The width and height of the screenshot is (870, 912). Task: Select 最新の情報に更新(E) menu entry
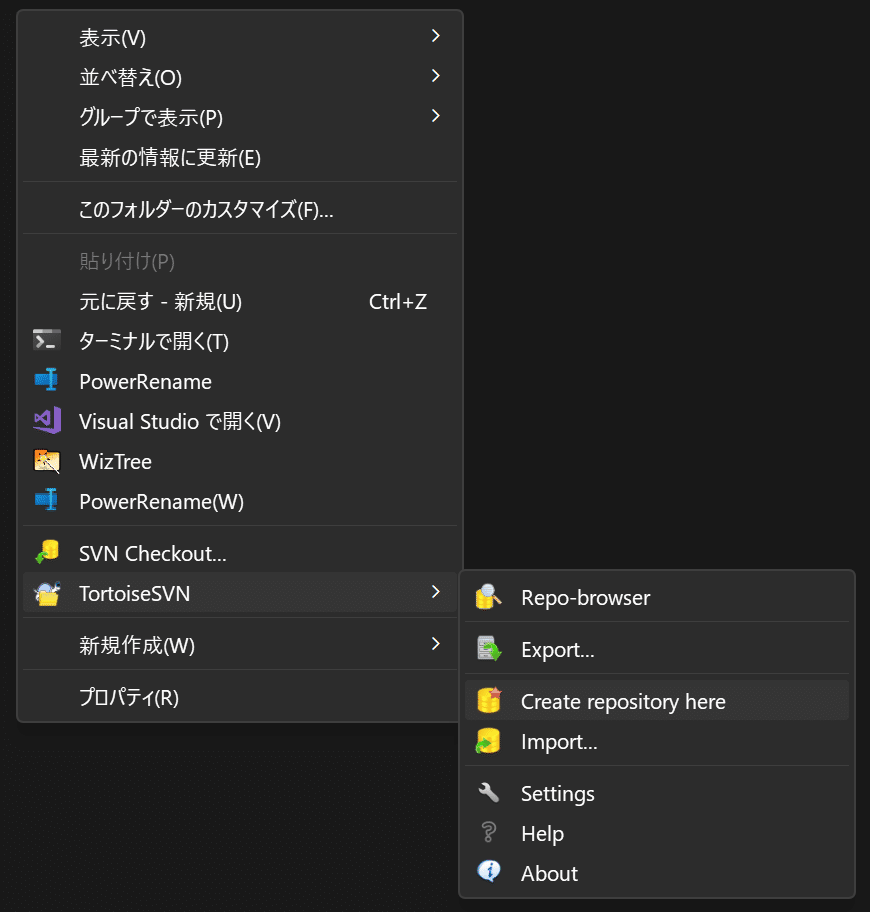tap(240, 157)
